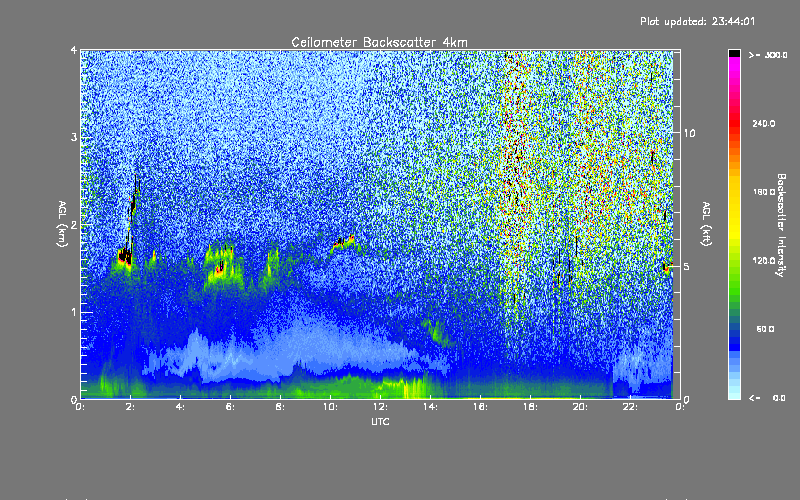Viewport: 800px width, 500px height.
Task: Click the ">= 300.0" colorbar maximum label
Action: (x=768, y=55)
